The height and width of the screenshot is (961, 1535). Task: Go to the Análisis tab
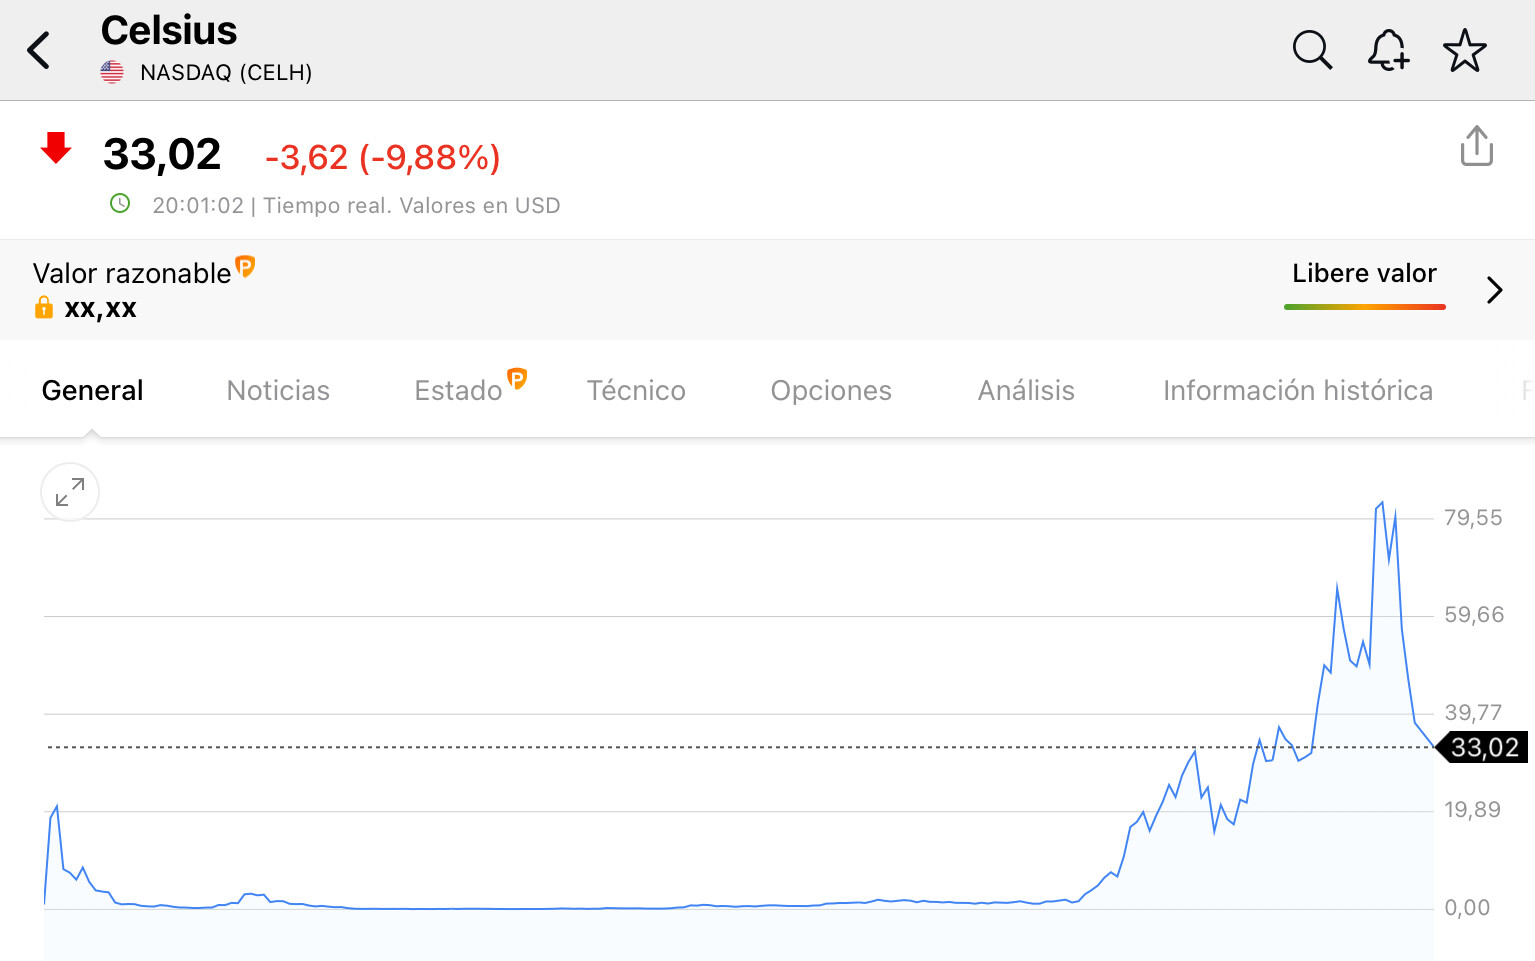pyautogui.click(x=1026, y=390)
